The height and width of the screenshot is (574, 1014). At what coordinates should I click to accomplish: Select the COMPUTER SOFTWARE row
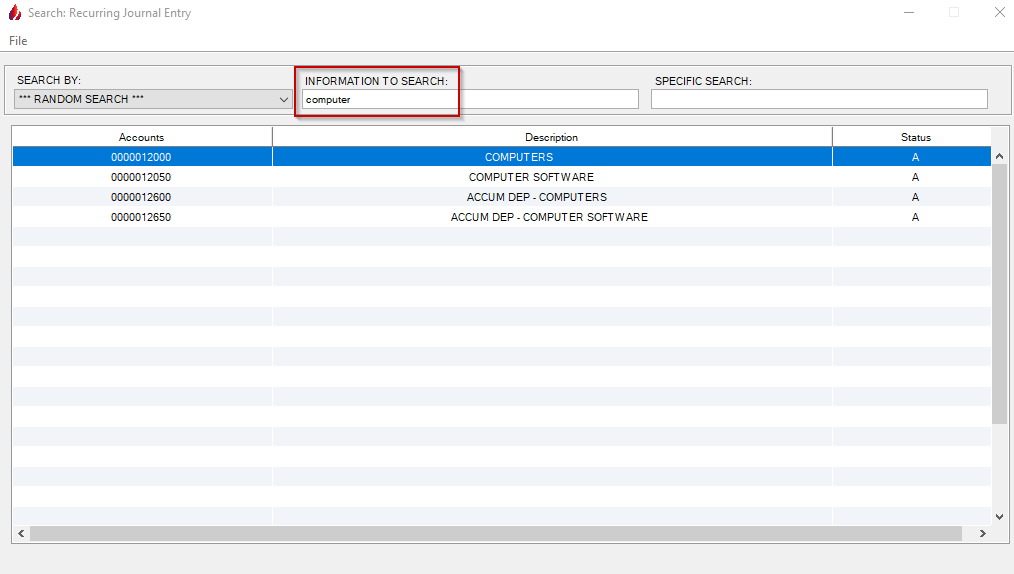[531, 177]
